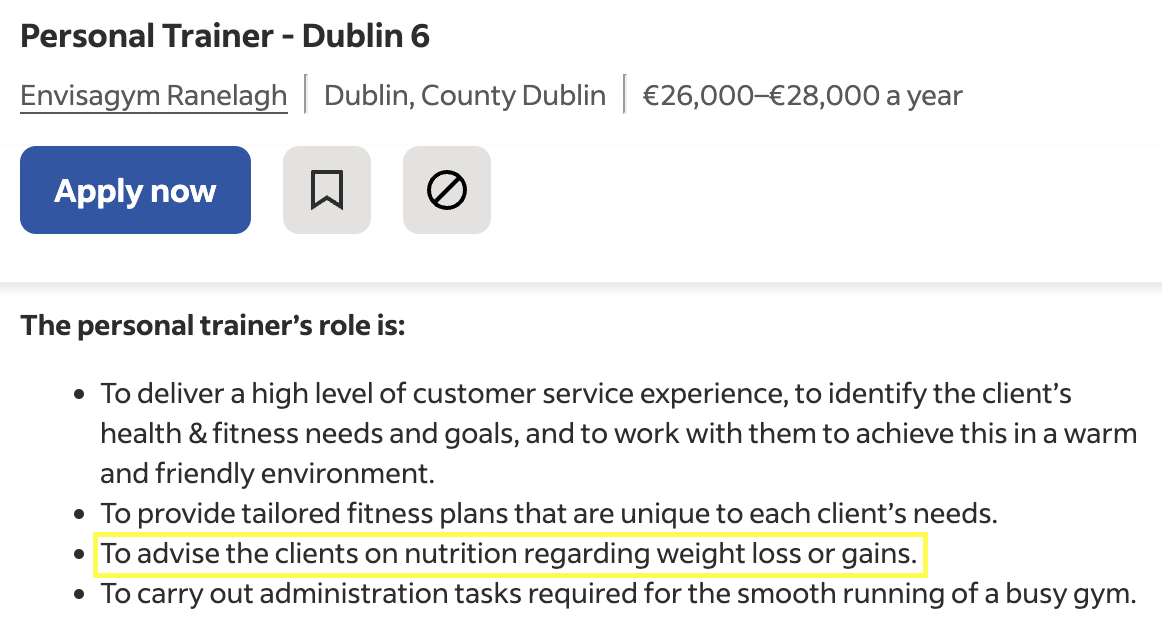The width and height of the screenshot is (1162, 634).
Task: Click the administration tasks bullet text
Action: coord(618,594)
